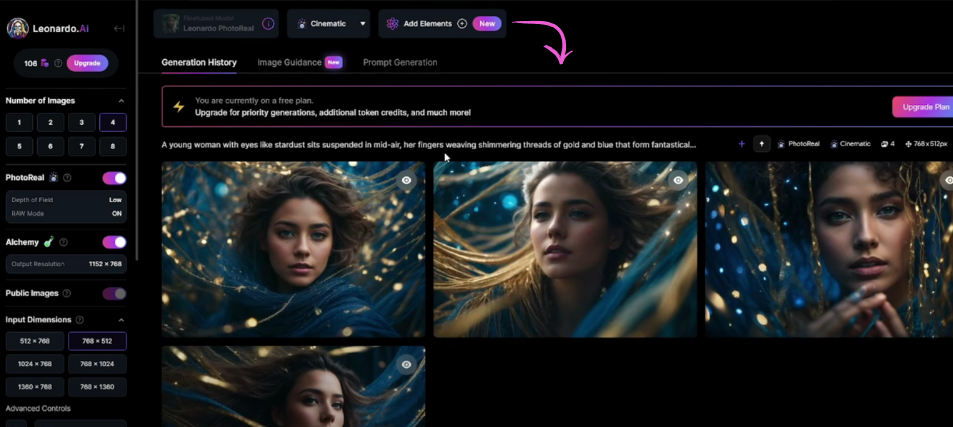Click the Leonardo.Ai avatar logo
The image size is (953, 427).
(18, 28)
